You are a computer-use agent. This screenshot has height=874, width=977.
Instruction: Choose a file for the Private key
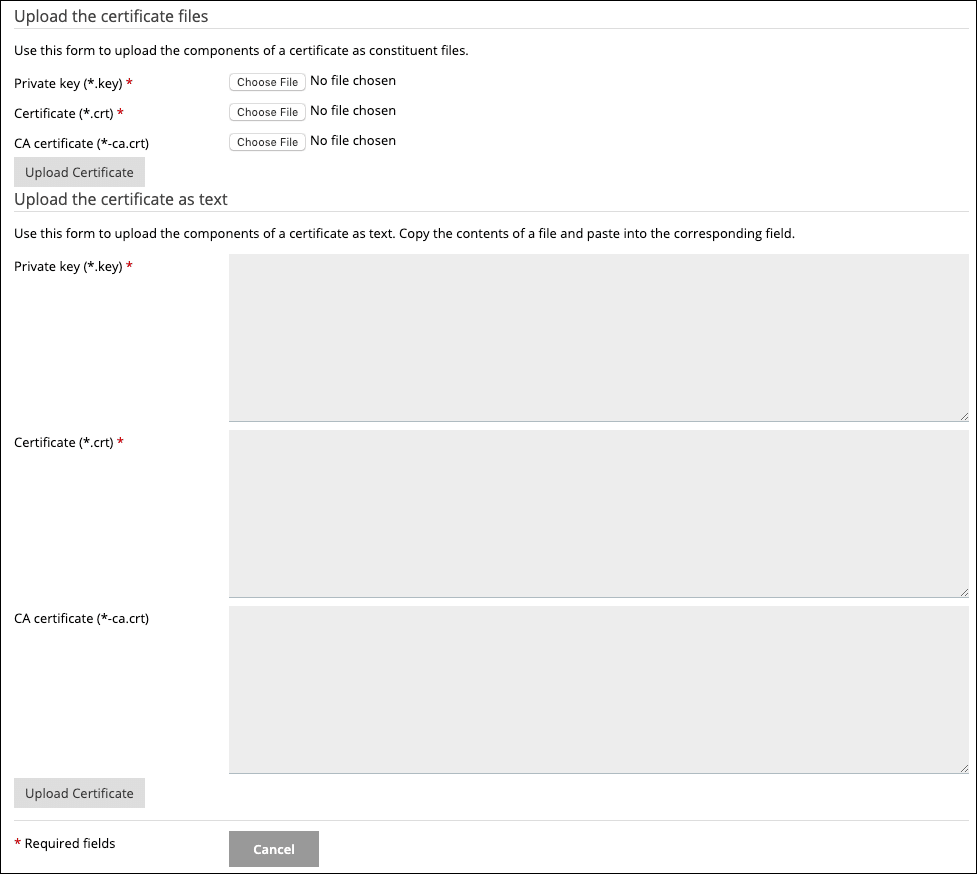(267, 82)
